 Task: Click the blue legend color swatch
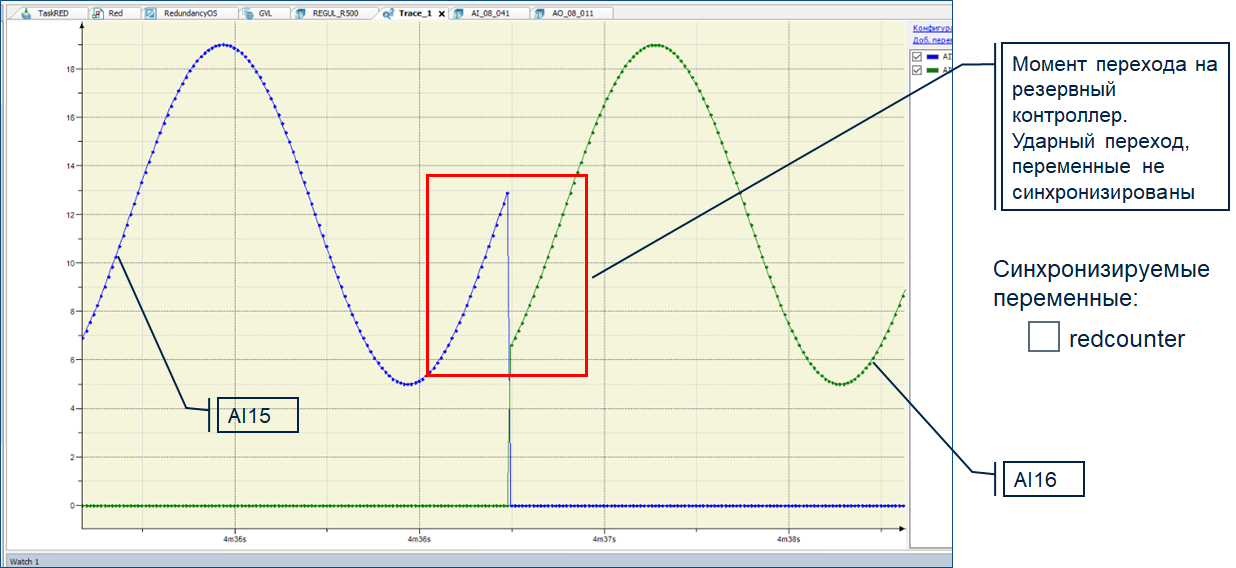point(933,57)
